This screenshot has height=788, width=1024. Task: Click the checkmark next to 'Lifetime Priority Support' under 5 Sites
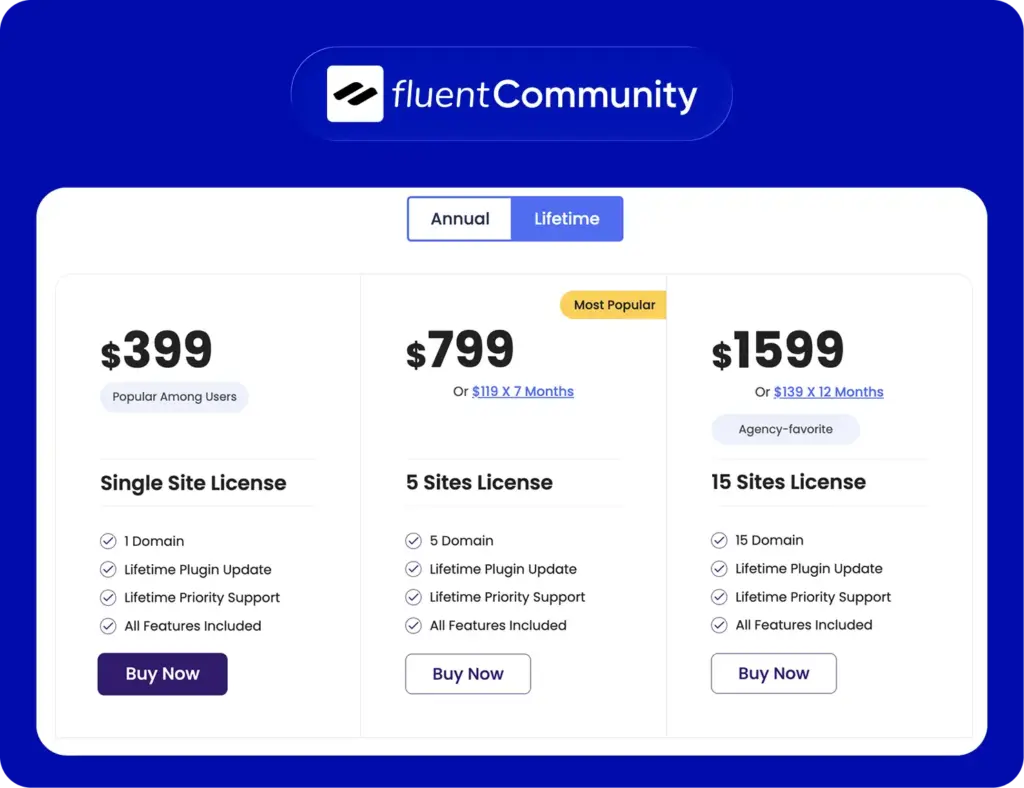click(413, 597)
